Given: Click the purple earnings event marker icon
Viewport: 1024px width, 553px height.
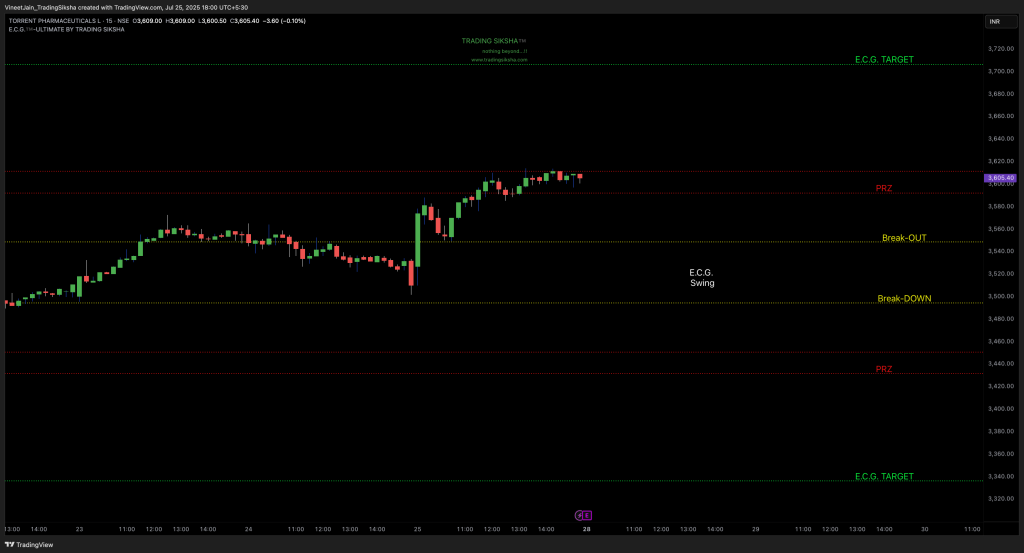Looking at the screenshot, I should (x=586, y=515).
